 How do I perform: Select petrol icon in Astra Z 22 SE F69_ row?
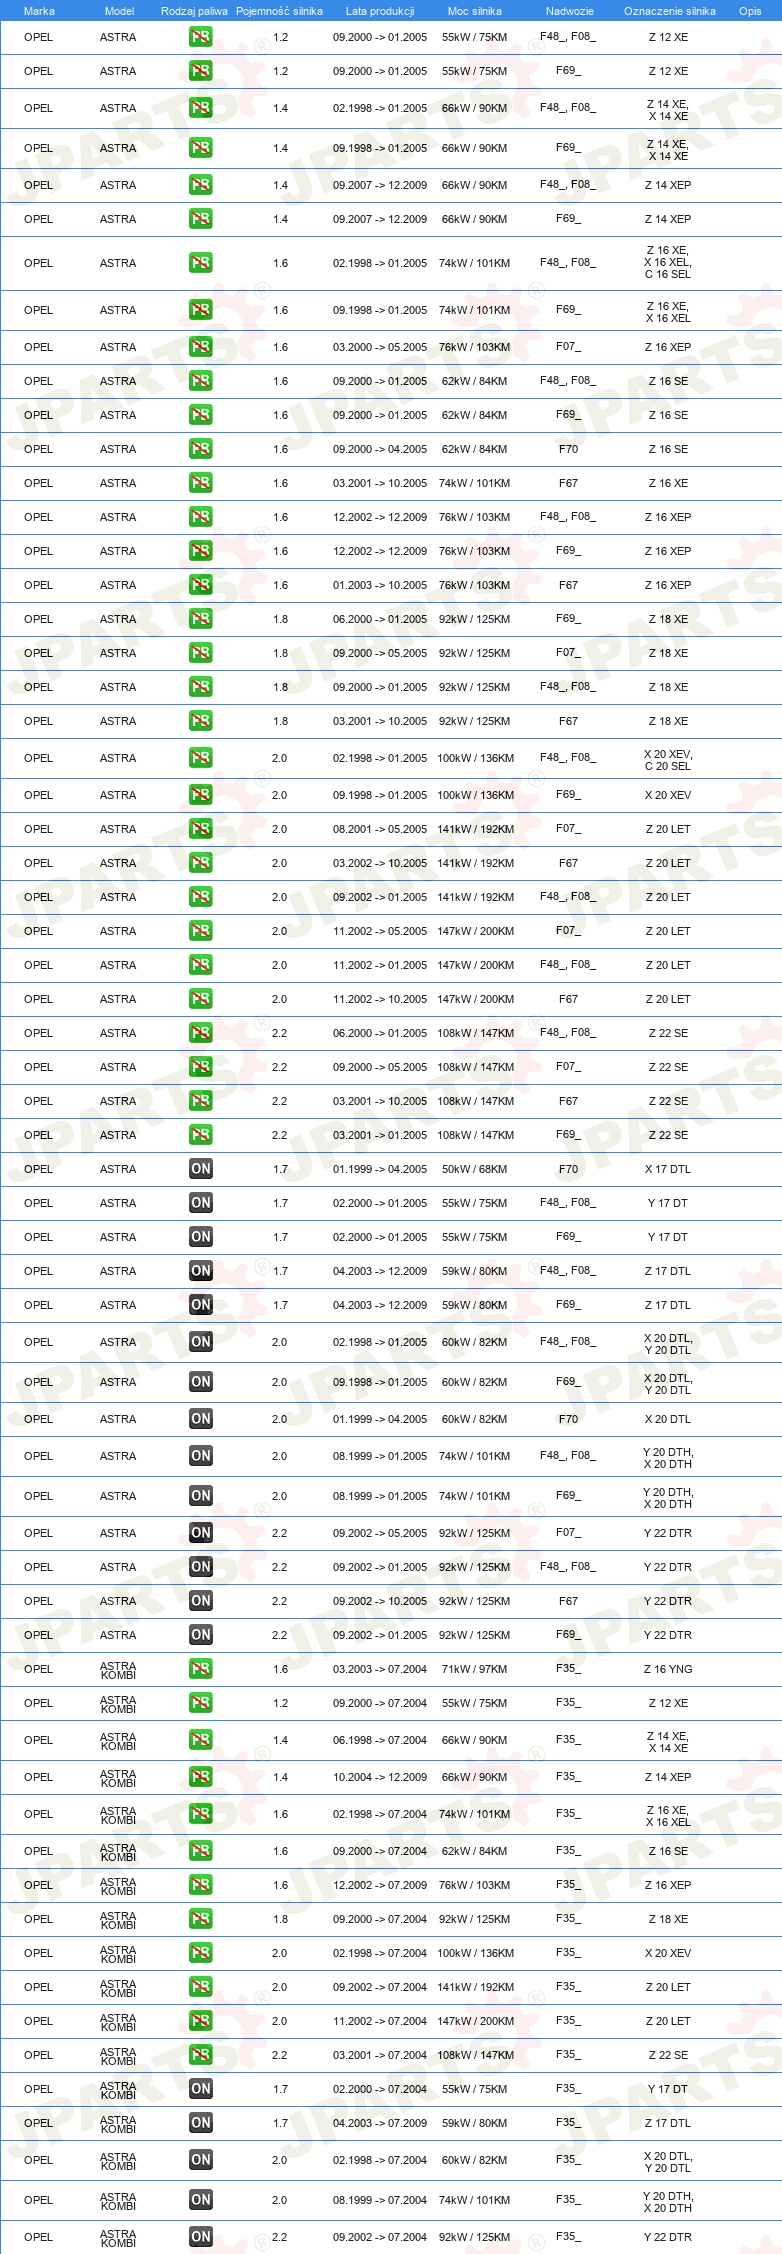tap(201, 1135)
